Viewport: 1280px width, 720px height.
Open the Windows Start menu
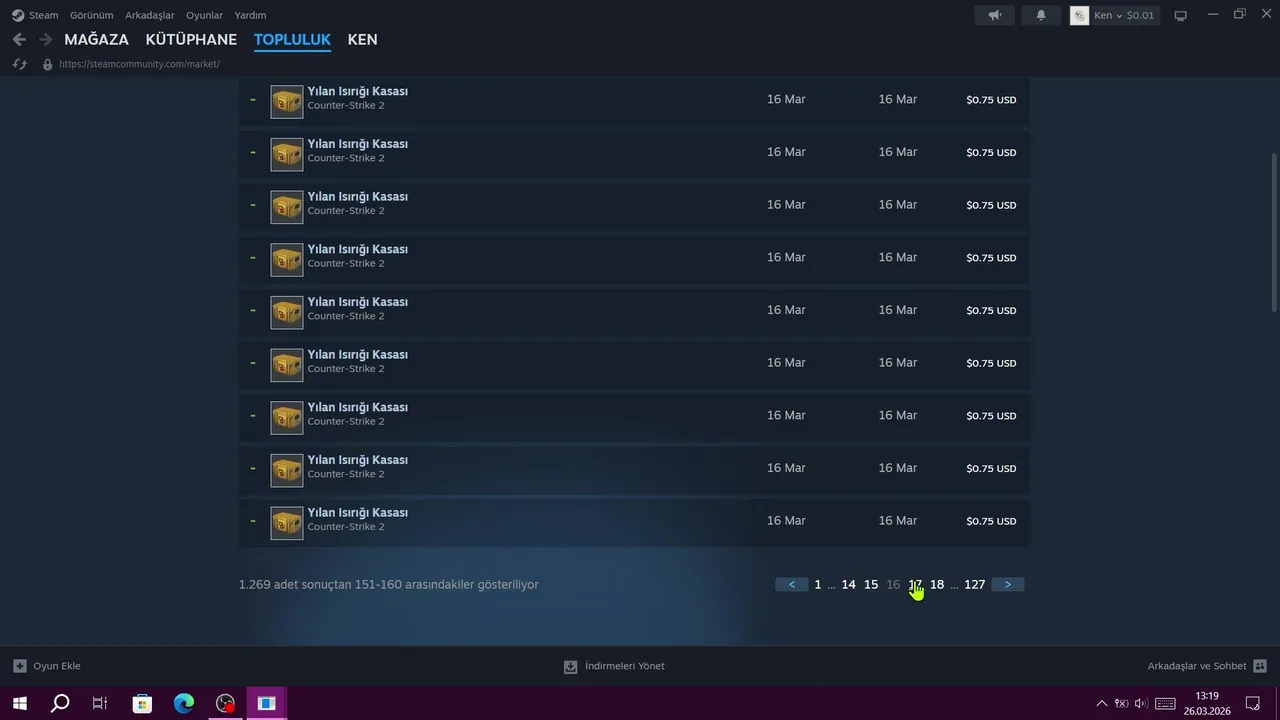[x=20, y=703]
